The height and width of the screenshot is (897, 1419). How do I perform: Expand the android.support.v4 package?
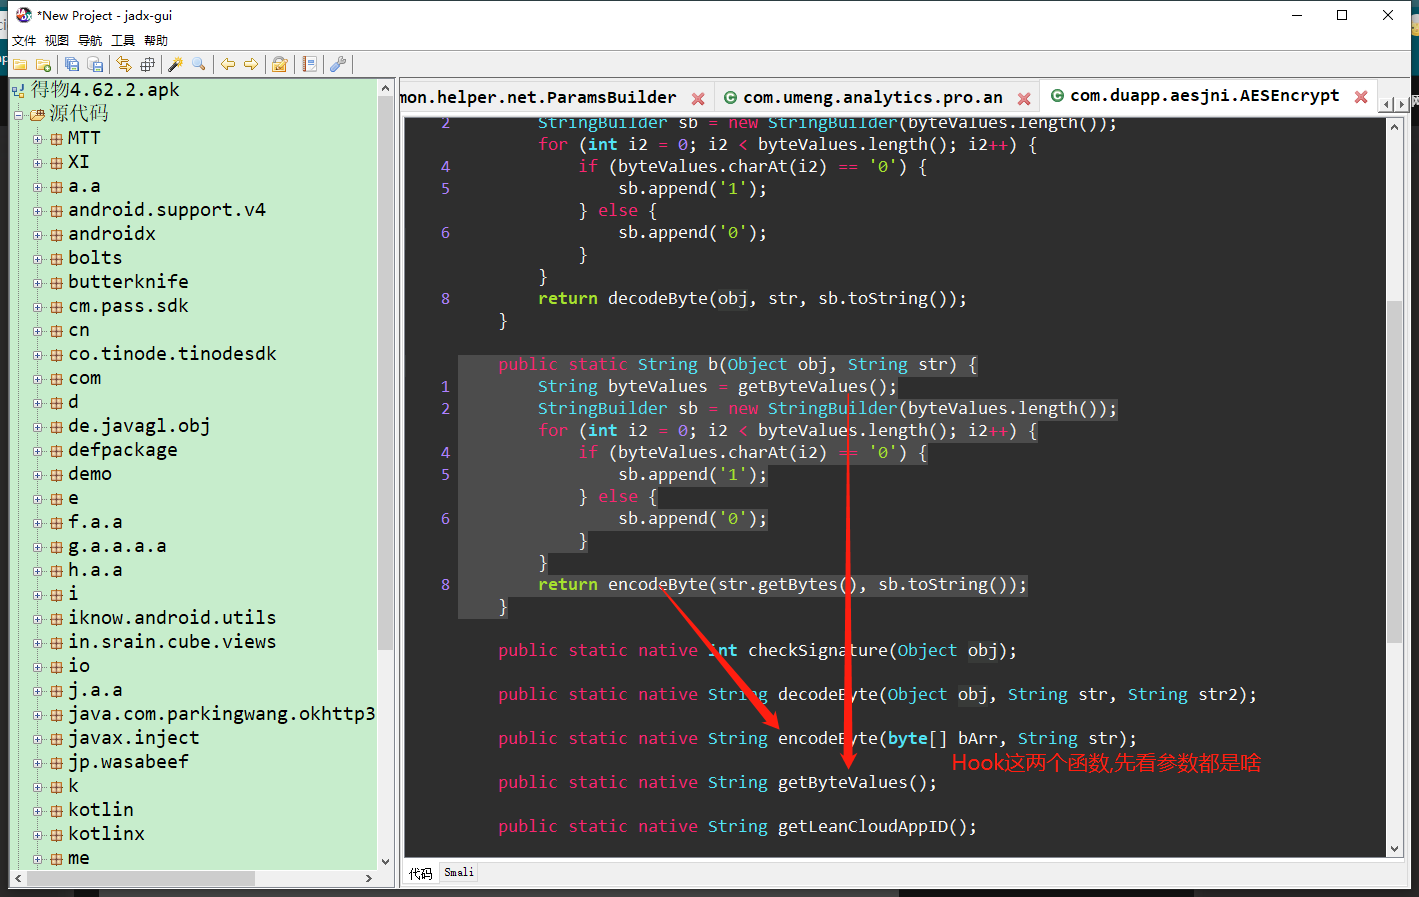[x=37, y=211]
